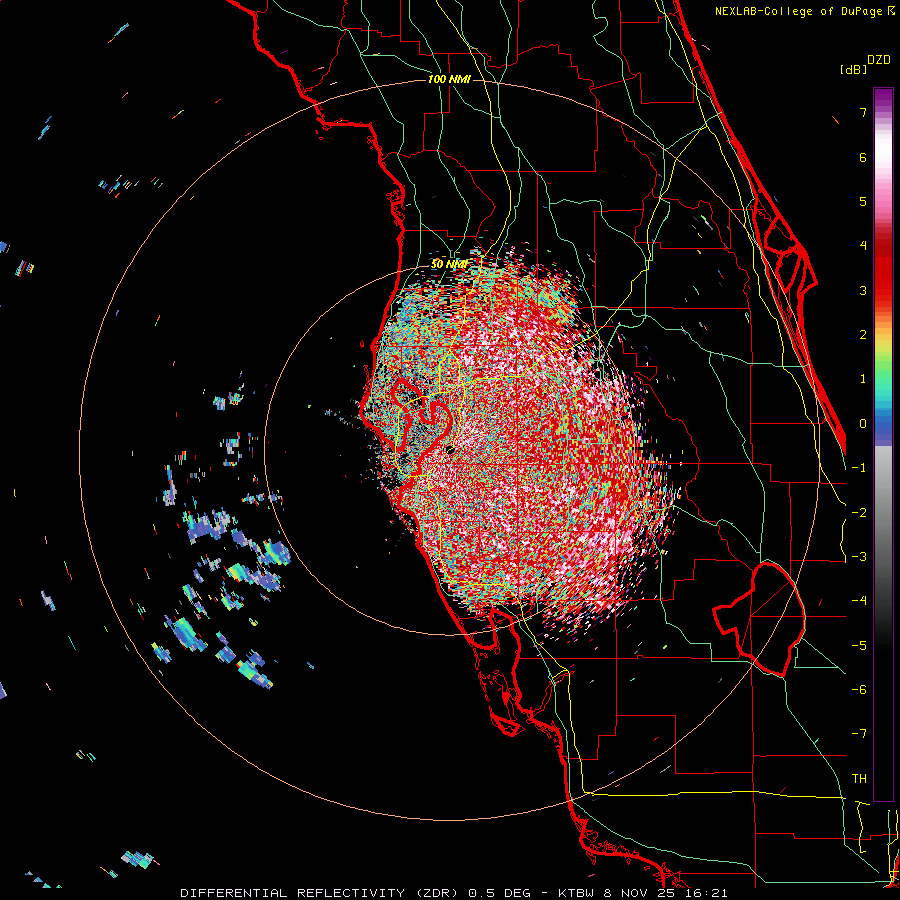Click the -2 value on color scale
Viewport: 900px width, 900px height.
coord(859,513)
